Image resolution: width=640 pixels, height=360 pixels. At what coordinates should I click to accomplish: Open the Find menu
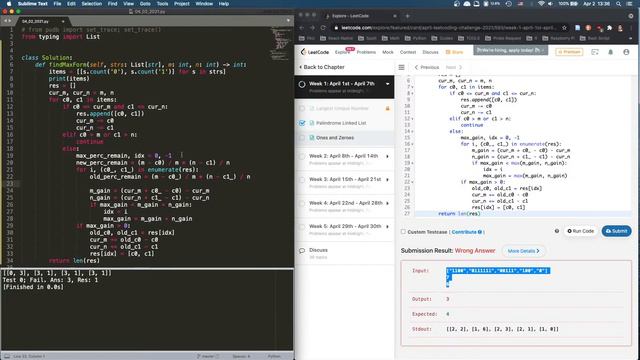[x=113, y=4]
